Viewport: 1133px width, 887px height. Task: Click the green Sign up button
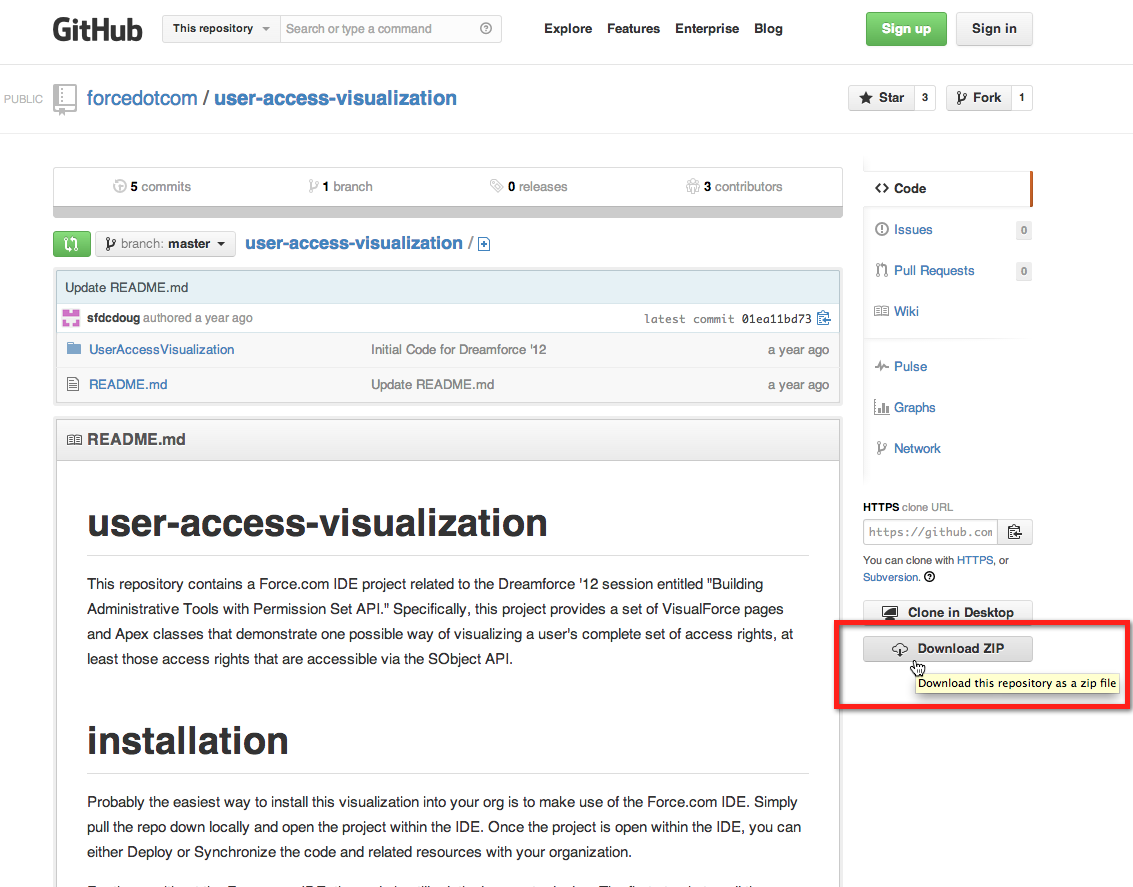point(906,29)
